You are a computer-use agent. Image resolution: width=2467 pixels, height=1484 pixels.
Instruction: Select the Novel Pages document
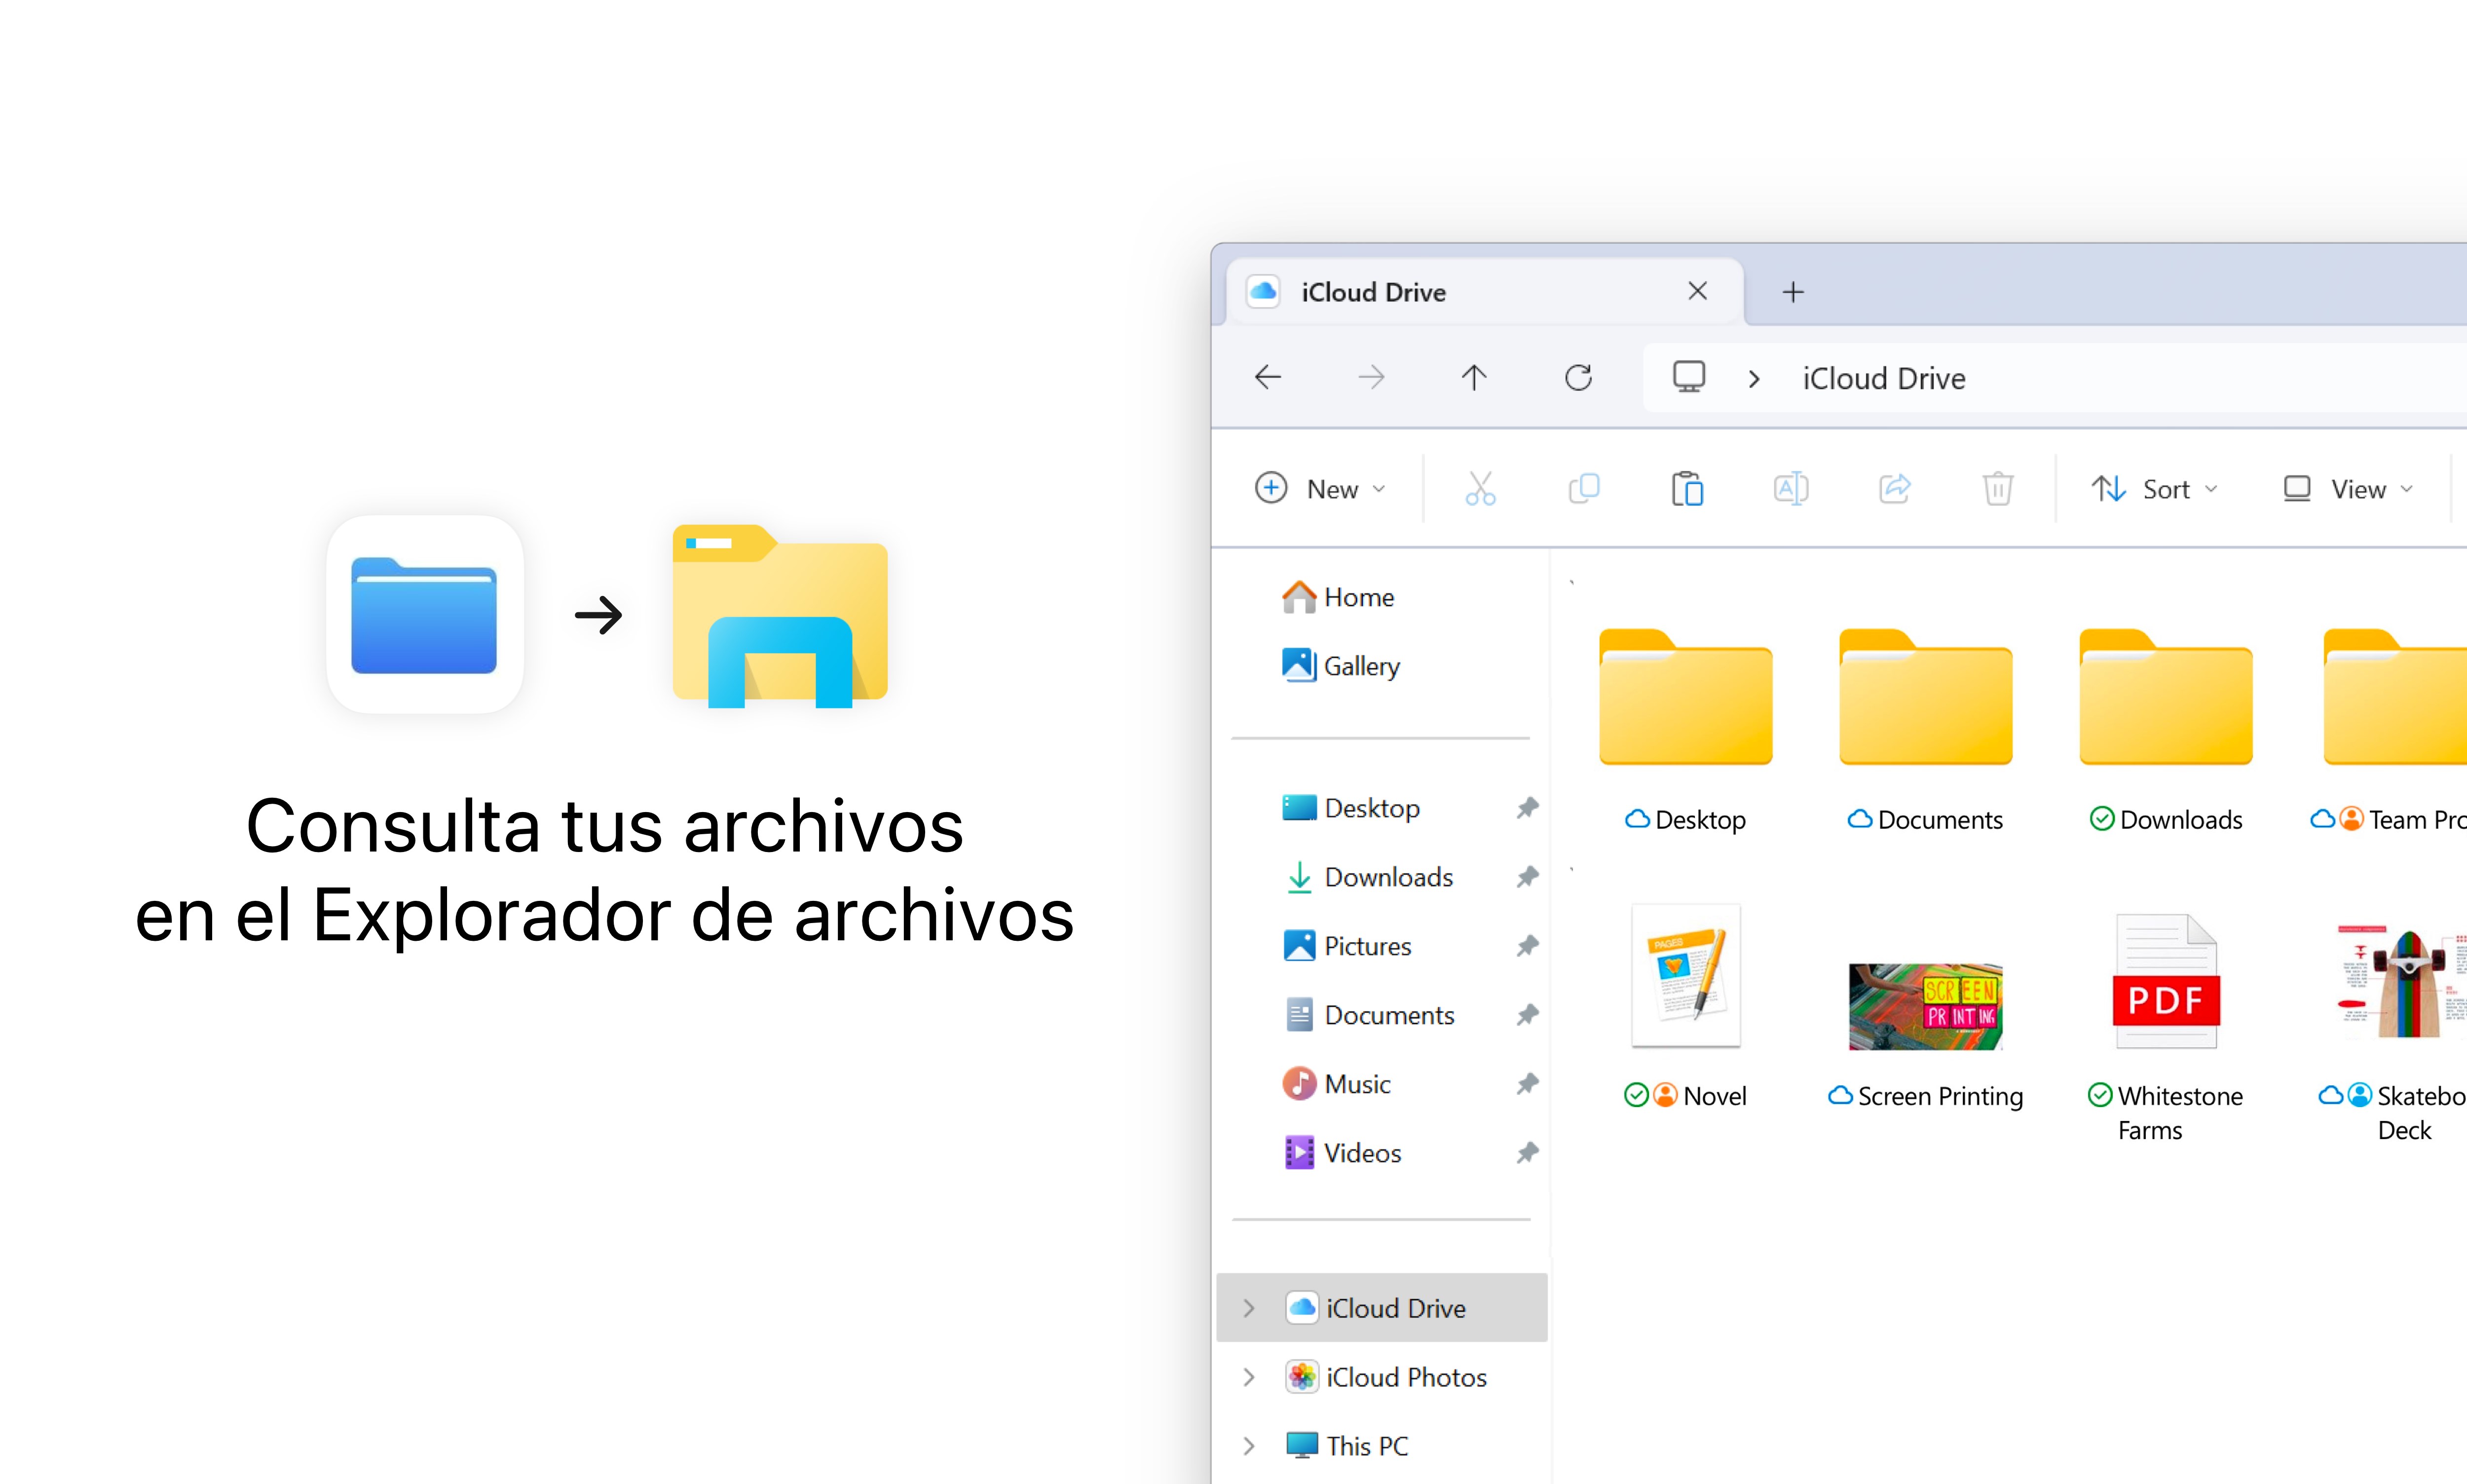tap(1686, 1006)
